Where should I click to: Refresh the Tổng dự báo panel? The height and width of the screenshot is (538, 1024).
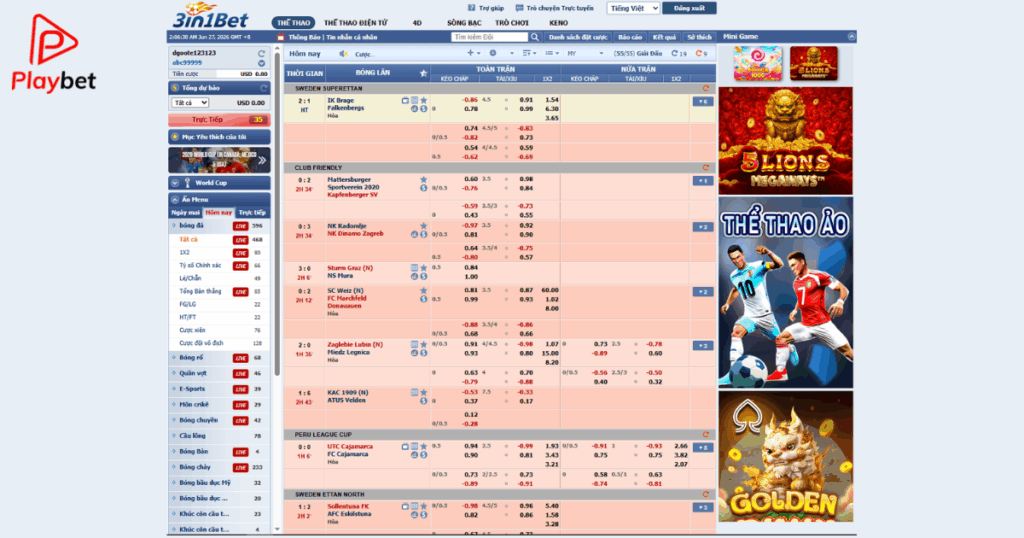(264, 87)
